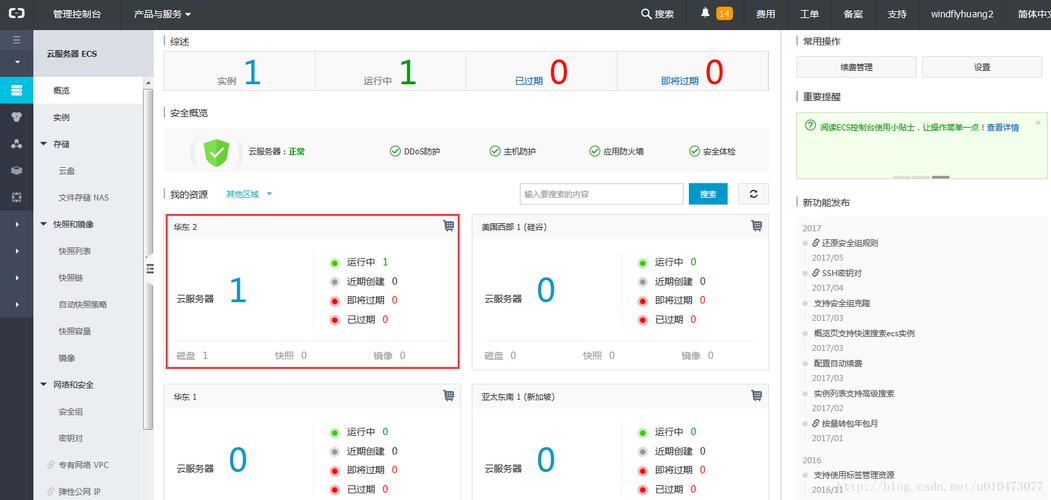The height and width of the screenshot is (500, 1051).
Task: Click the cart icon on 美国西部 1 card
Action: [757, 227]
